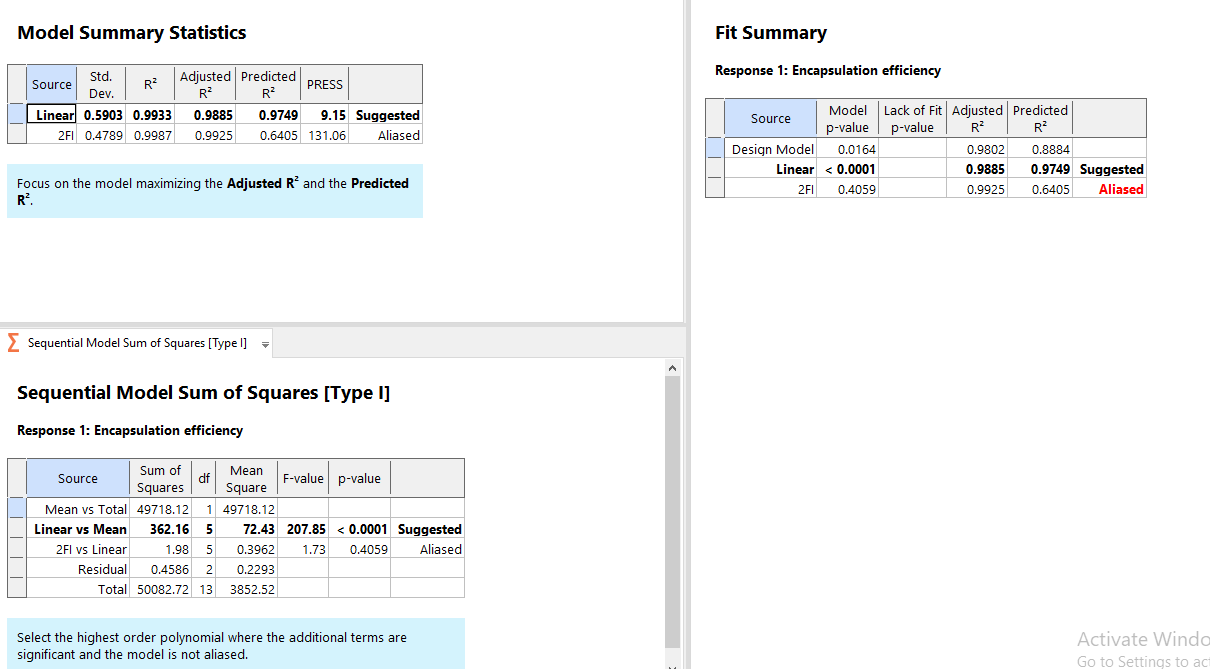Click the Model p-value column header
The width and height of the screenshot is (1210, 669).
(848, 118)
